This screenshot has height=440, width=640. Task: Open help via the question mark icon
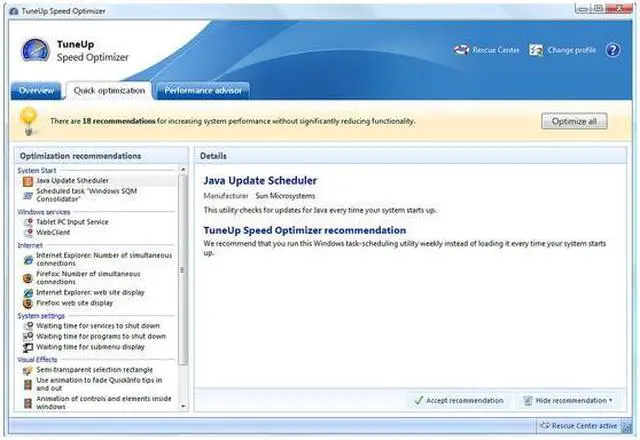click(613, 50)
